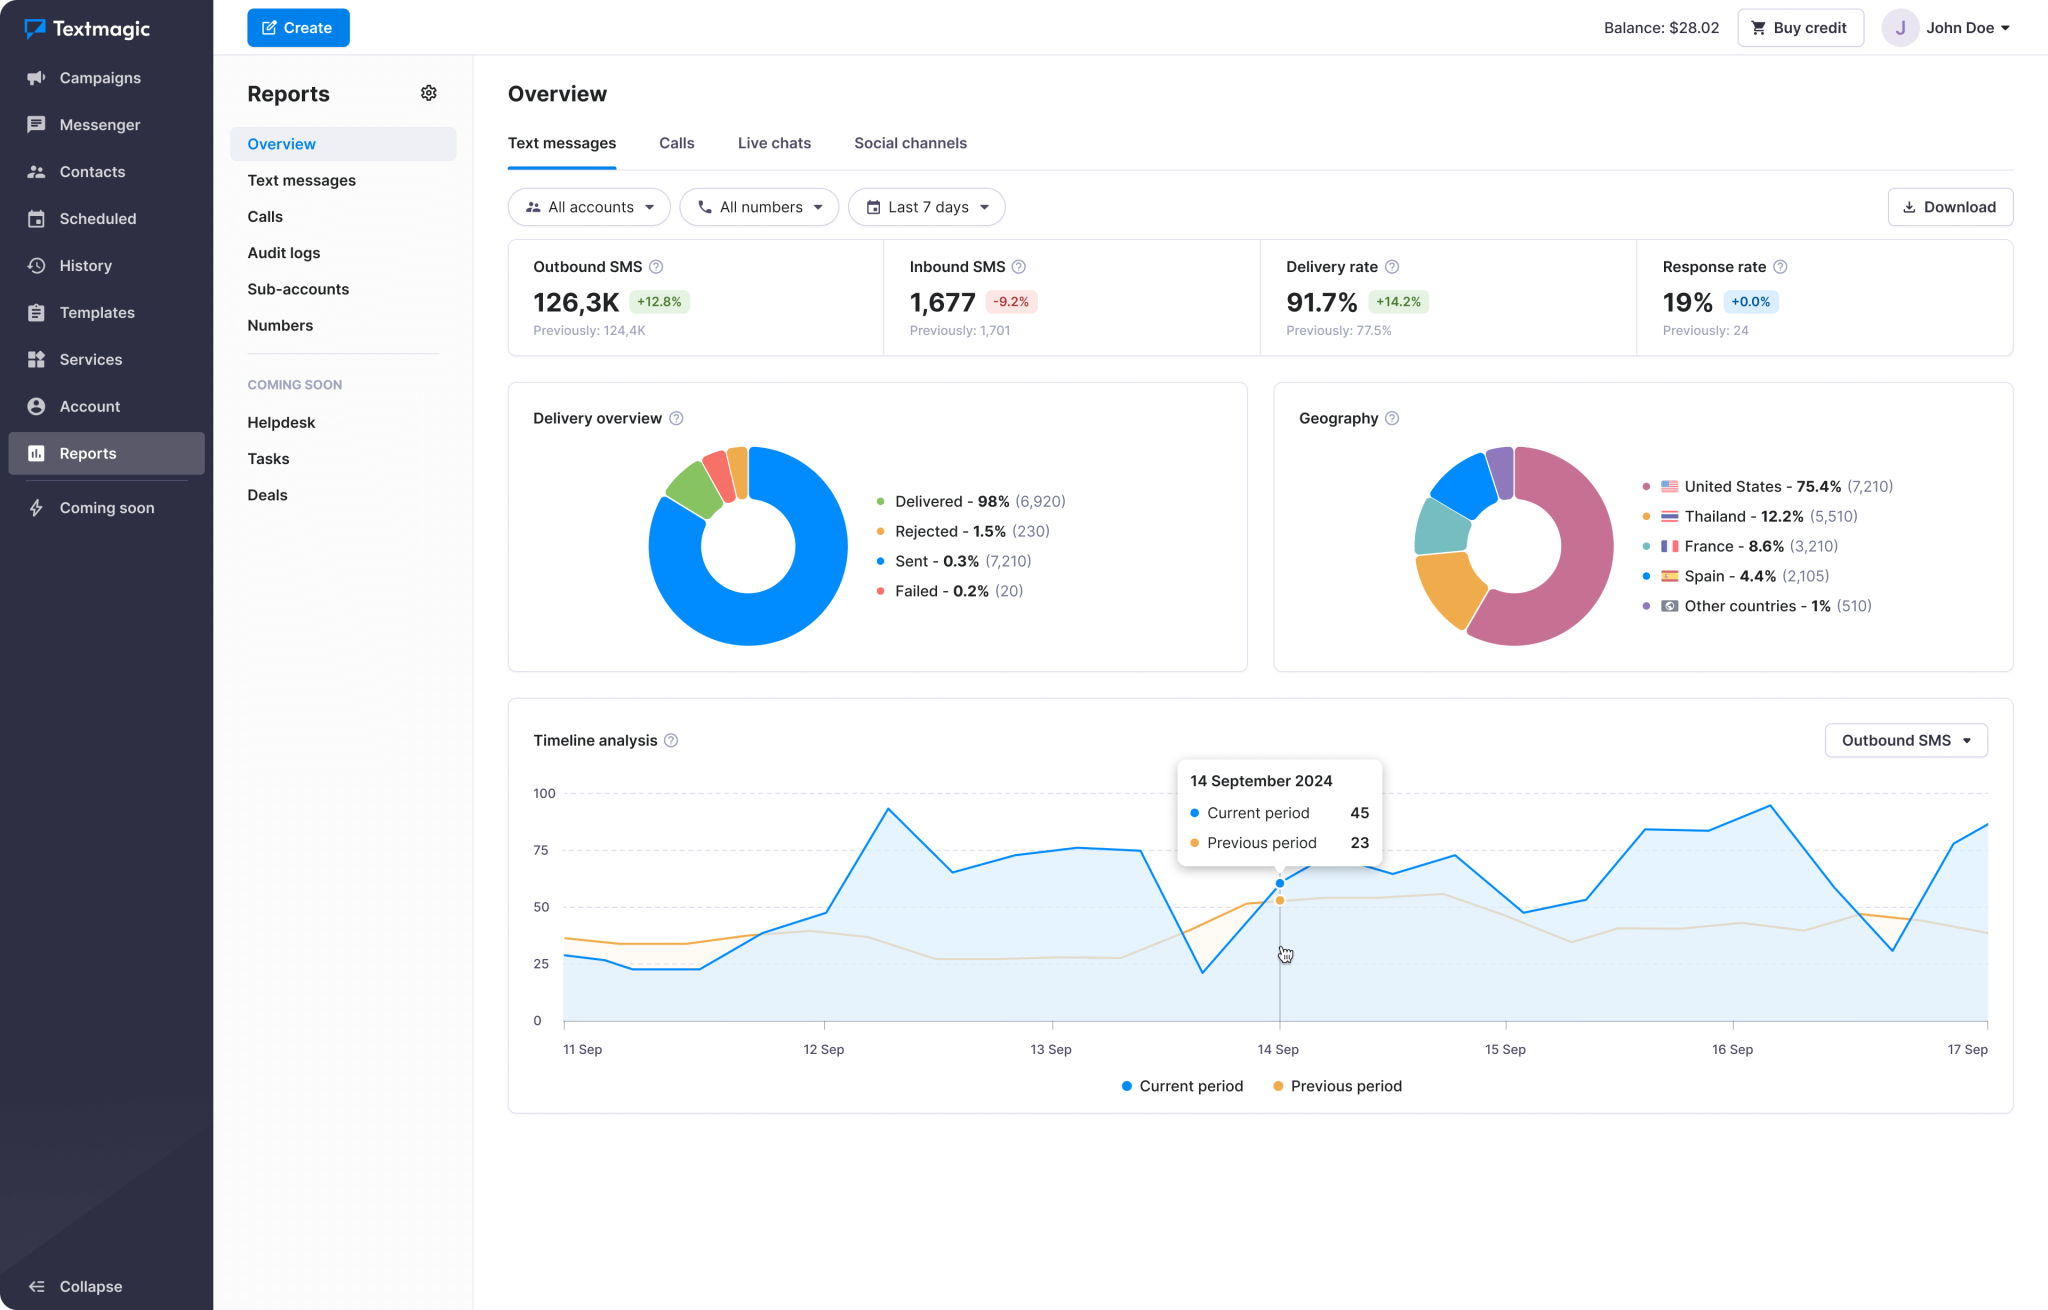
Task: Download the report using the Download button
Action: [x=1949, y=207]
